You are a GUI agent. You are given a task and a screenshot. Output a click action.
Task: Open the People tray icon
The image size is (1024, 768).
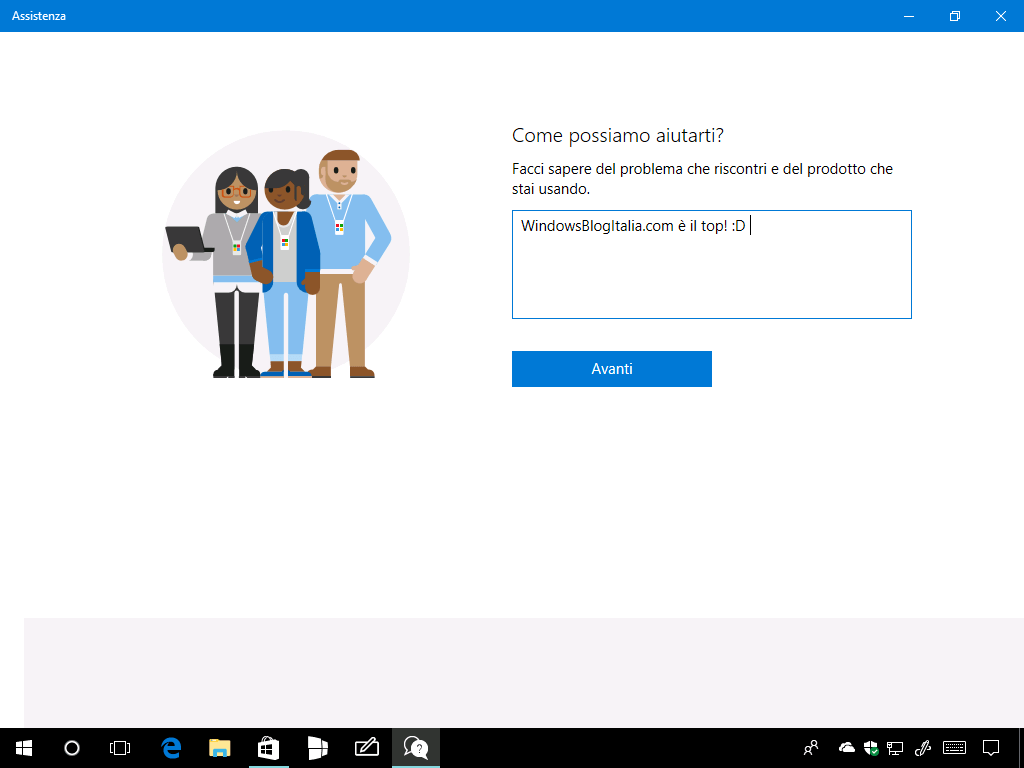pyautogui.click(x=811, y=748)
